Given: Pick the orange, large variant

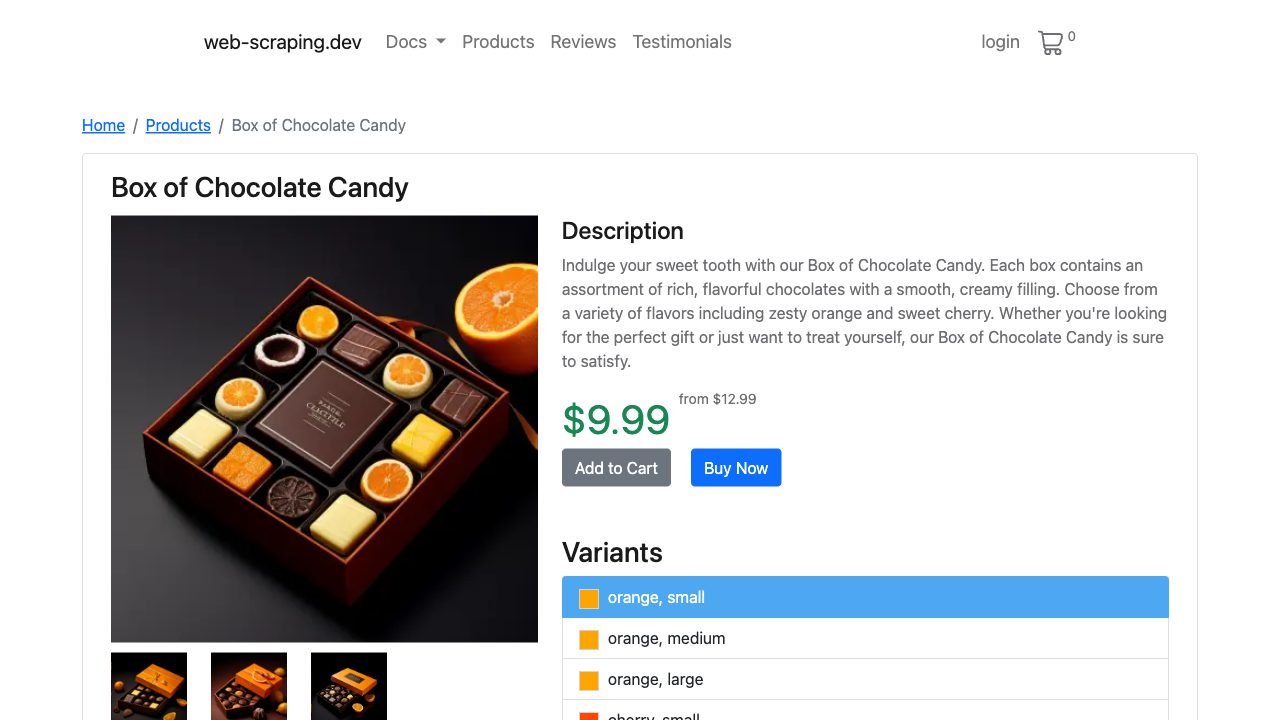Looking at the screenshot, I should (x=865, y=679).
